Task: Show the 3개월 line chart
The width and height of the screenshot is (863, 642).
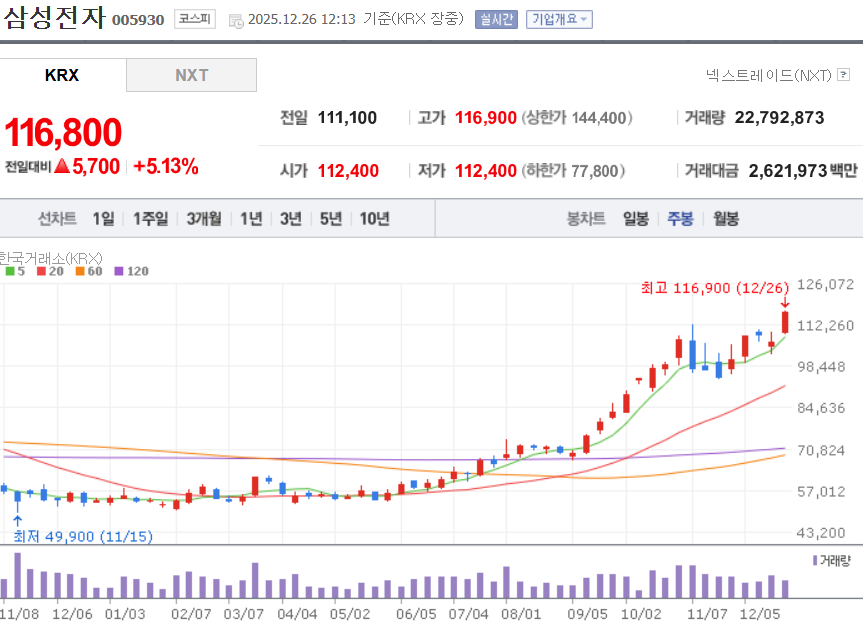Action: tap(204, 219)
